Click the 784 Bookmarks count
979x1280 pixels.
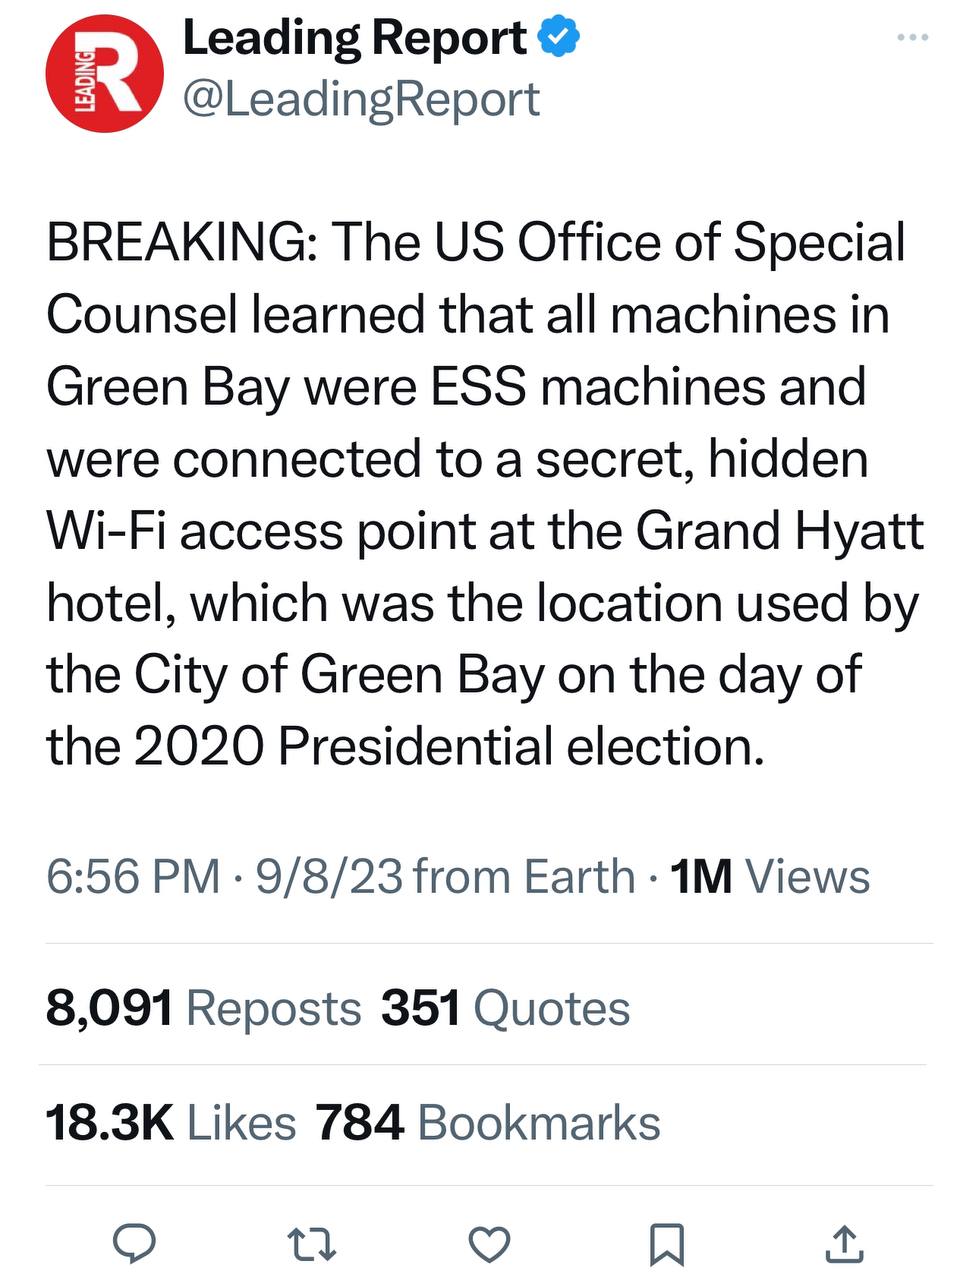(488, 1122)
